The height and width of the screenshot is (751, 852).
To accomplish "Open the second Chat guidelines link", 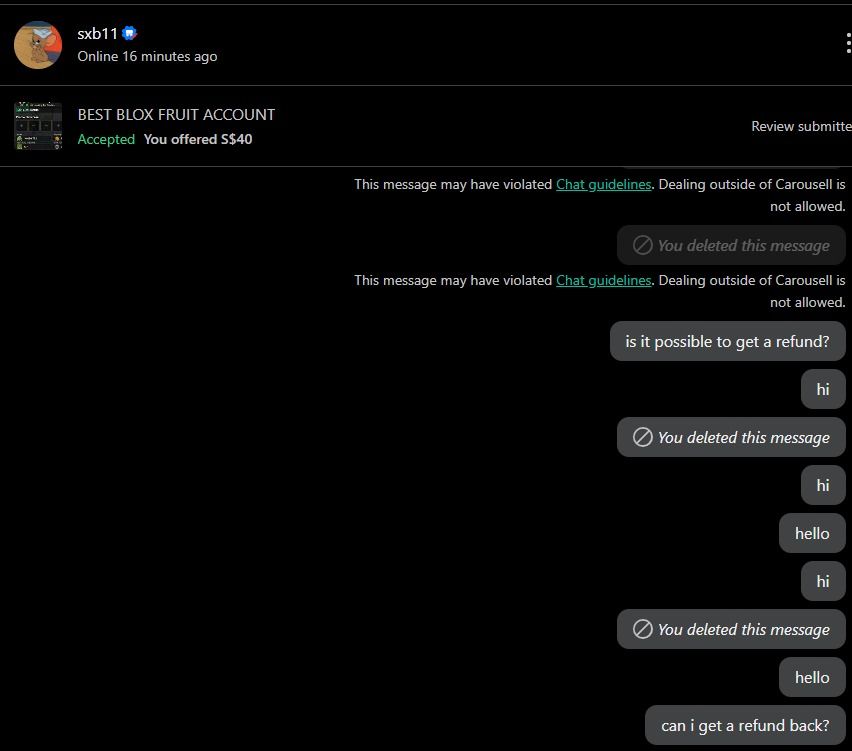I will (603, 280).
